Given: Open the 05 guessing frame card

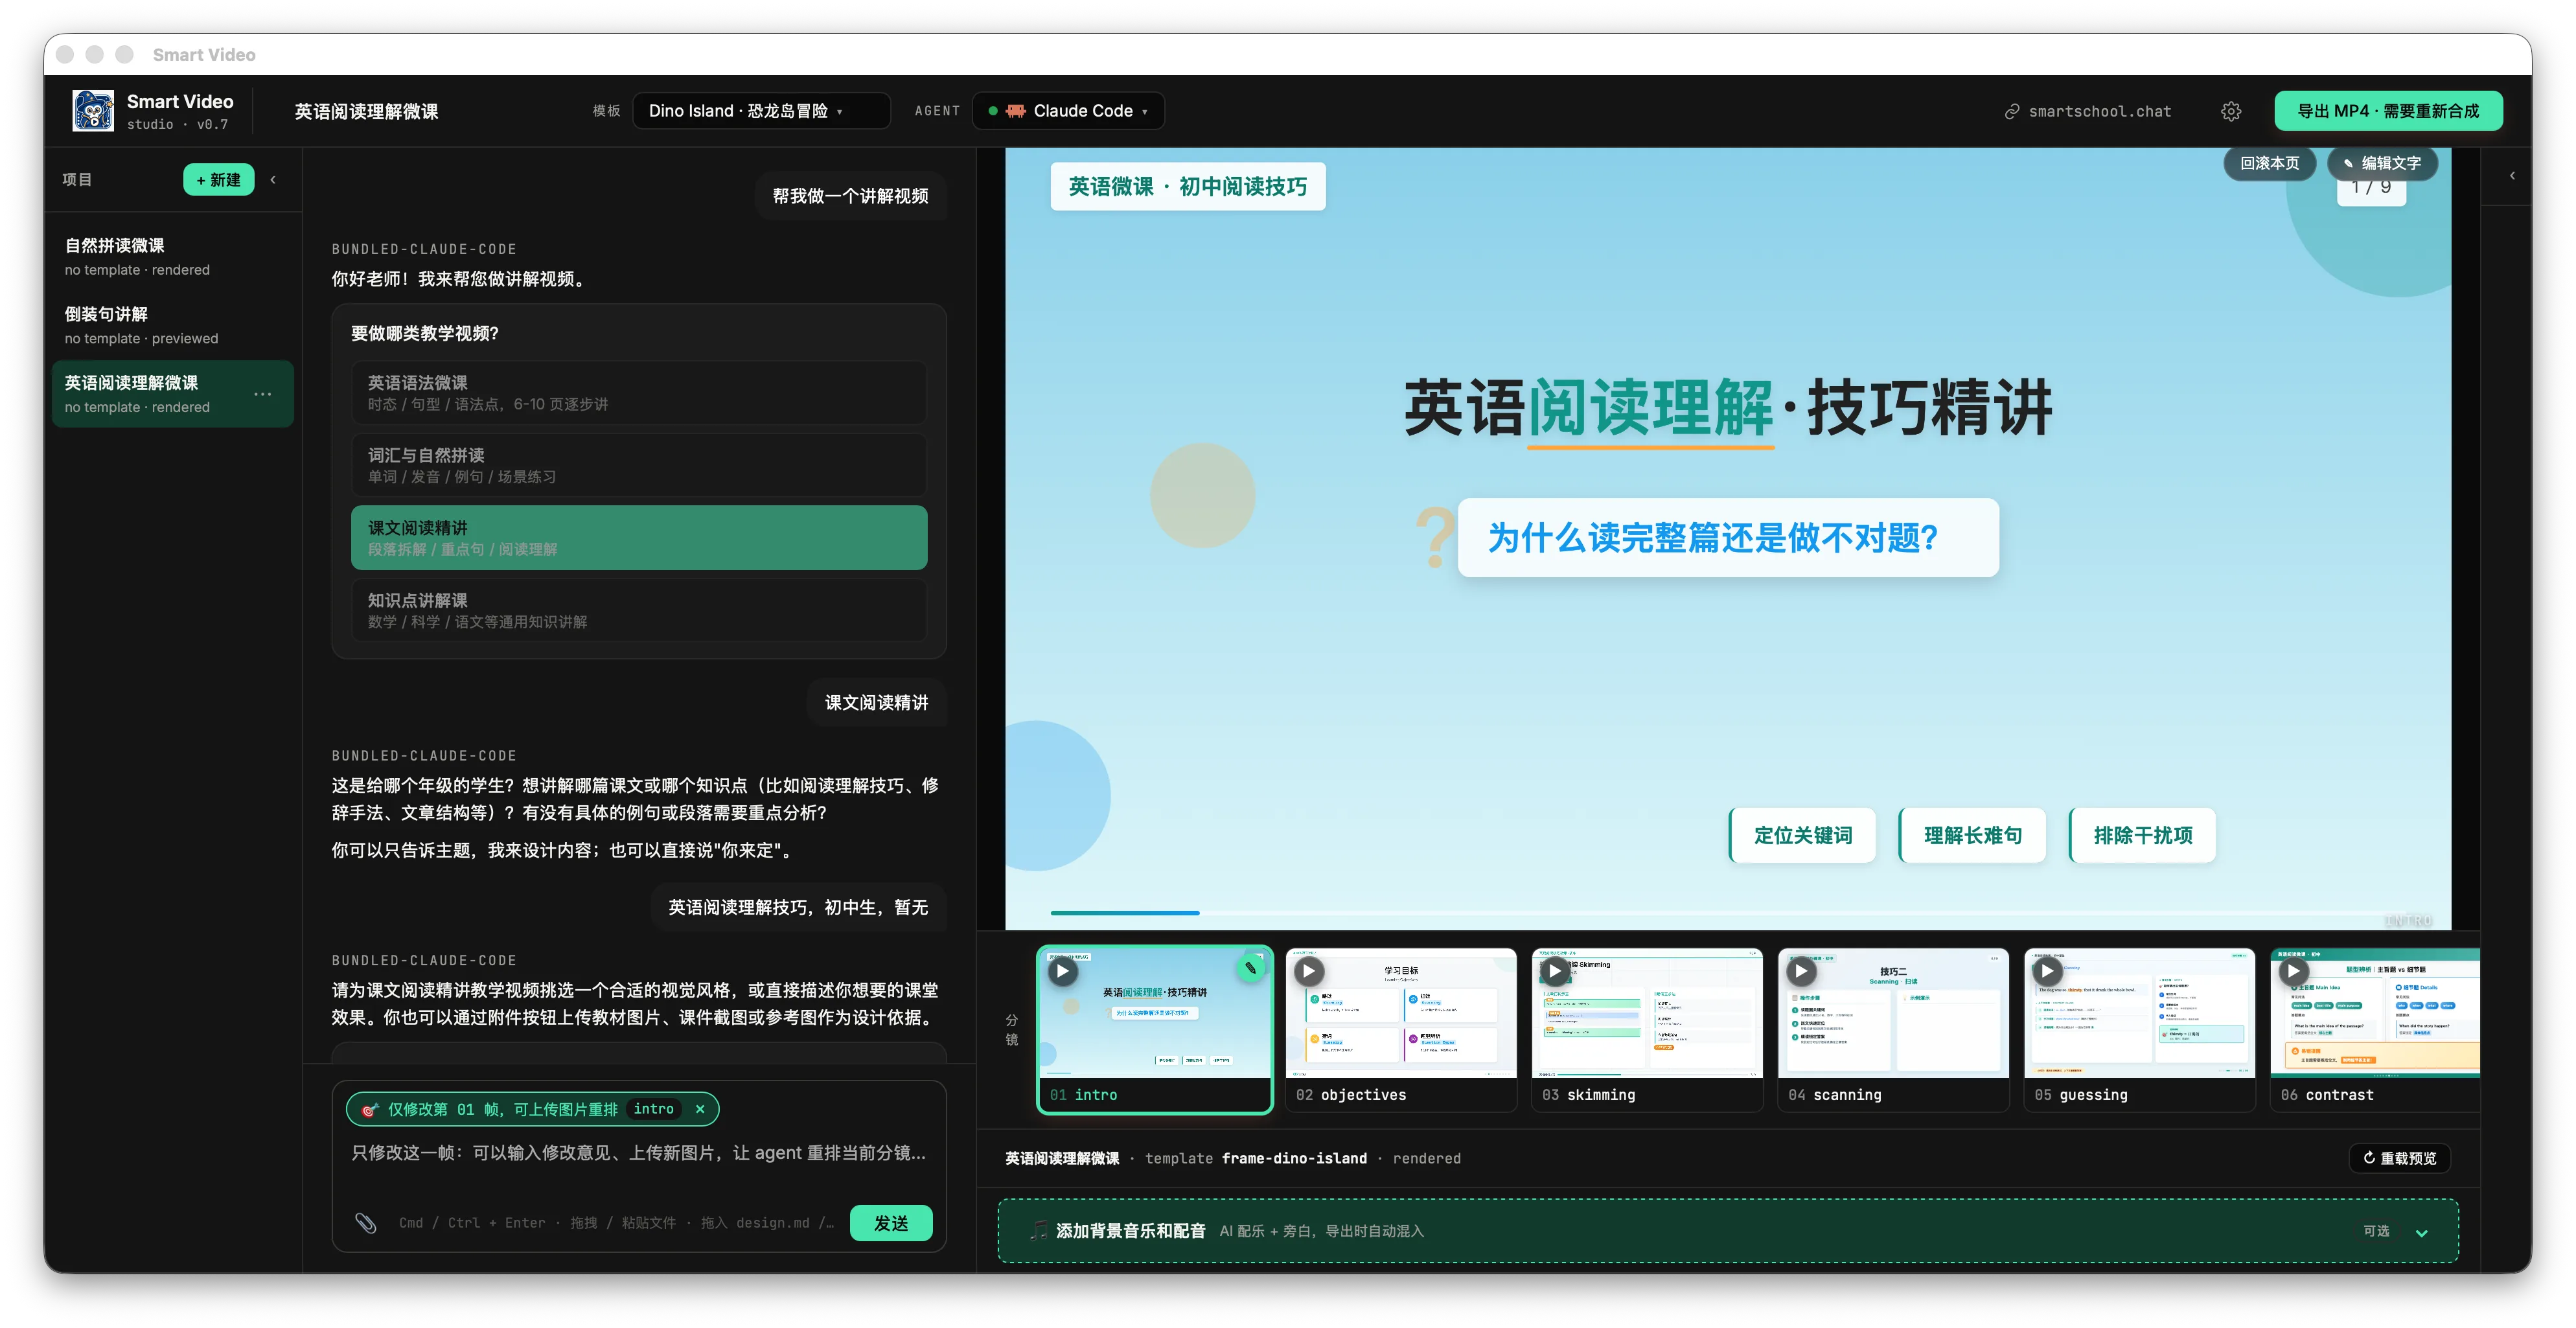Looking at the screenshot, I should (2139, 1029).
